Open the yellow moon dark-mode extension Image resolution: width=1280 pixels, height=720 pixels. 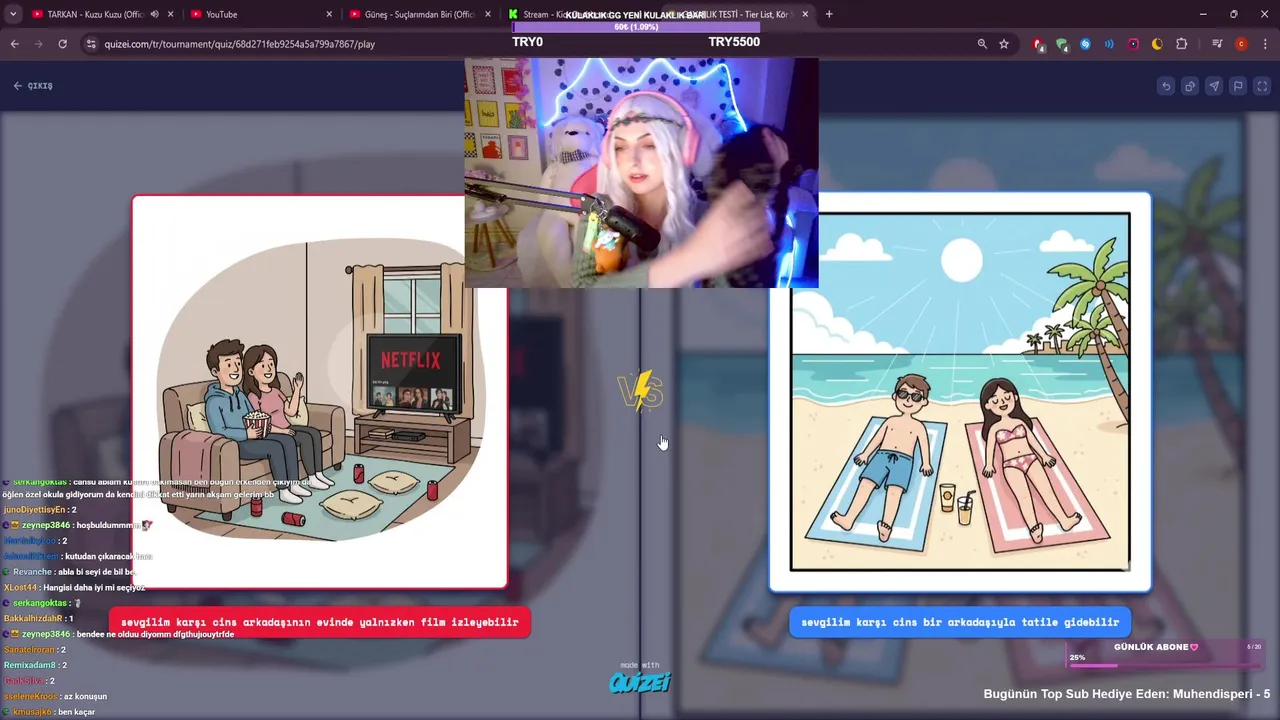[1157, 44]
